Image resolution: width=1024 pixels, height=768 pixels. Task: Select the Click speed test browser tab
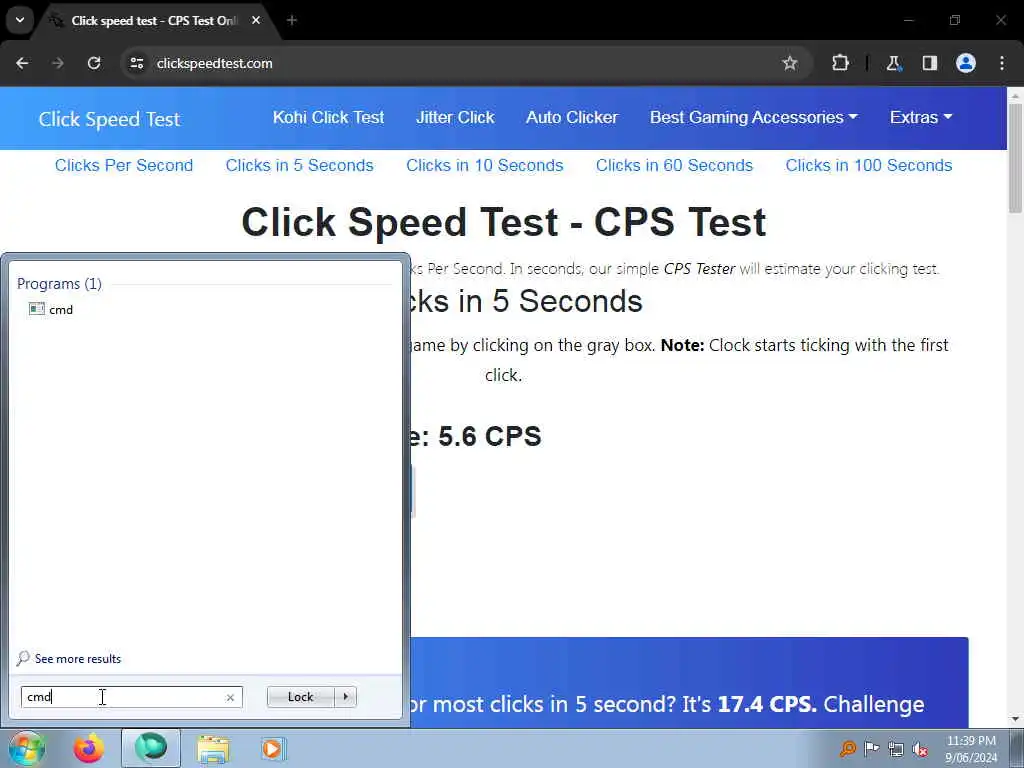[153, 21]
